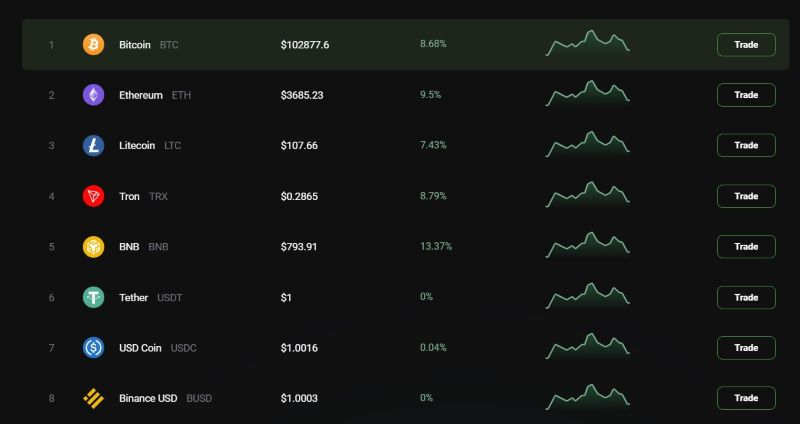
Task: Click the Litecoin coin icon
Action: coord(93,146)
